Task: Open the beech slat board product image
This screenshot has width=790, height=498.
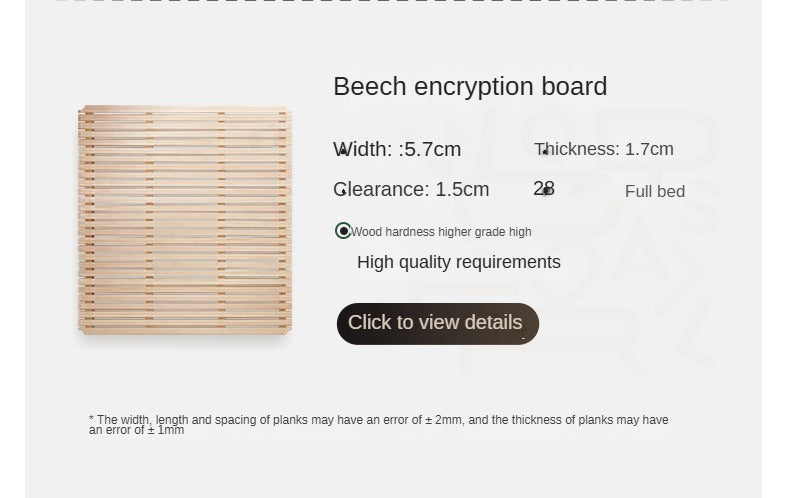Action: point(185,219)
